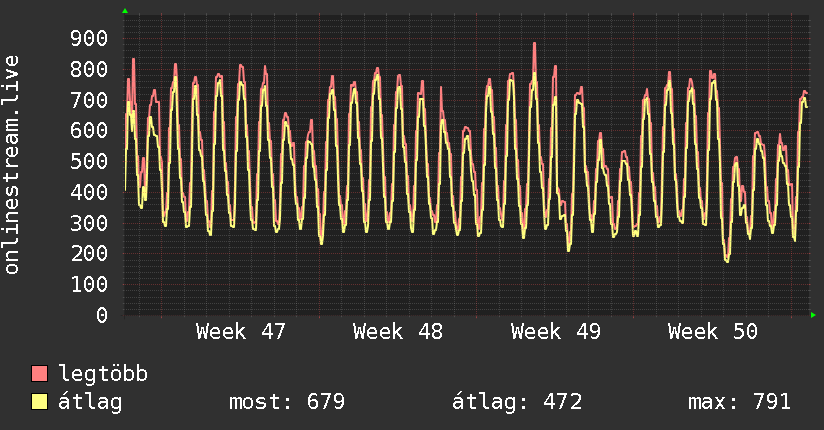Click the 800 y-axis tick label
This screenshot has width=824, height=430.
(89, 69)
